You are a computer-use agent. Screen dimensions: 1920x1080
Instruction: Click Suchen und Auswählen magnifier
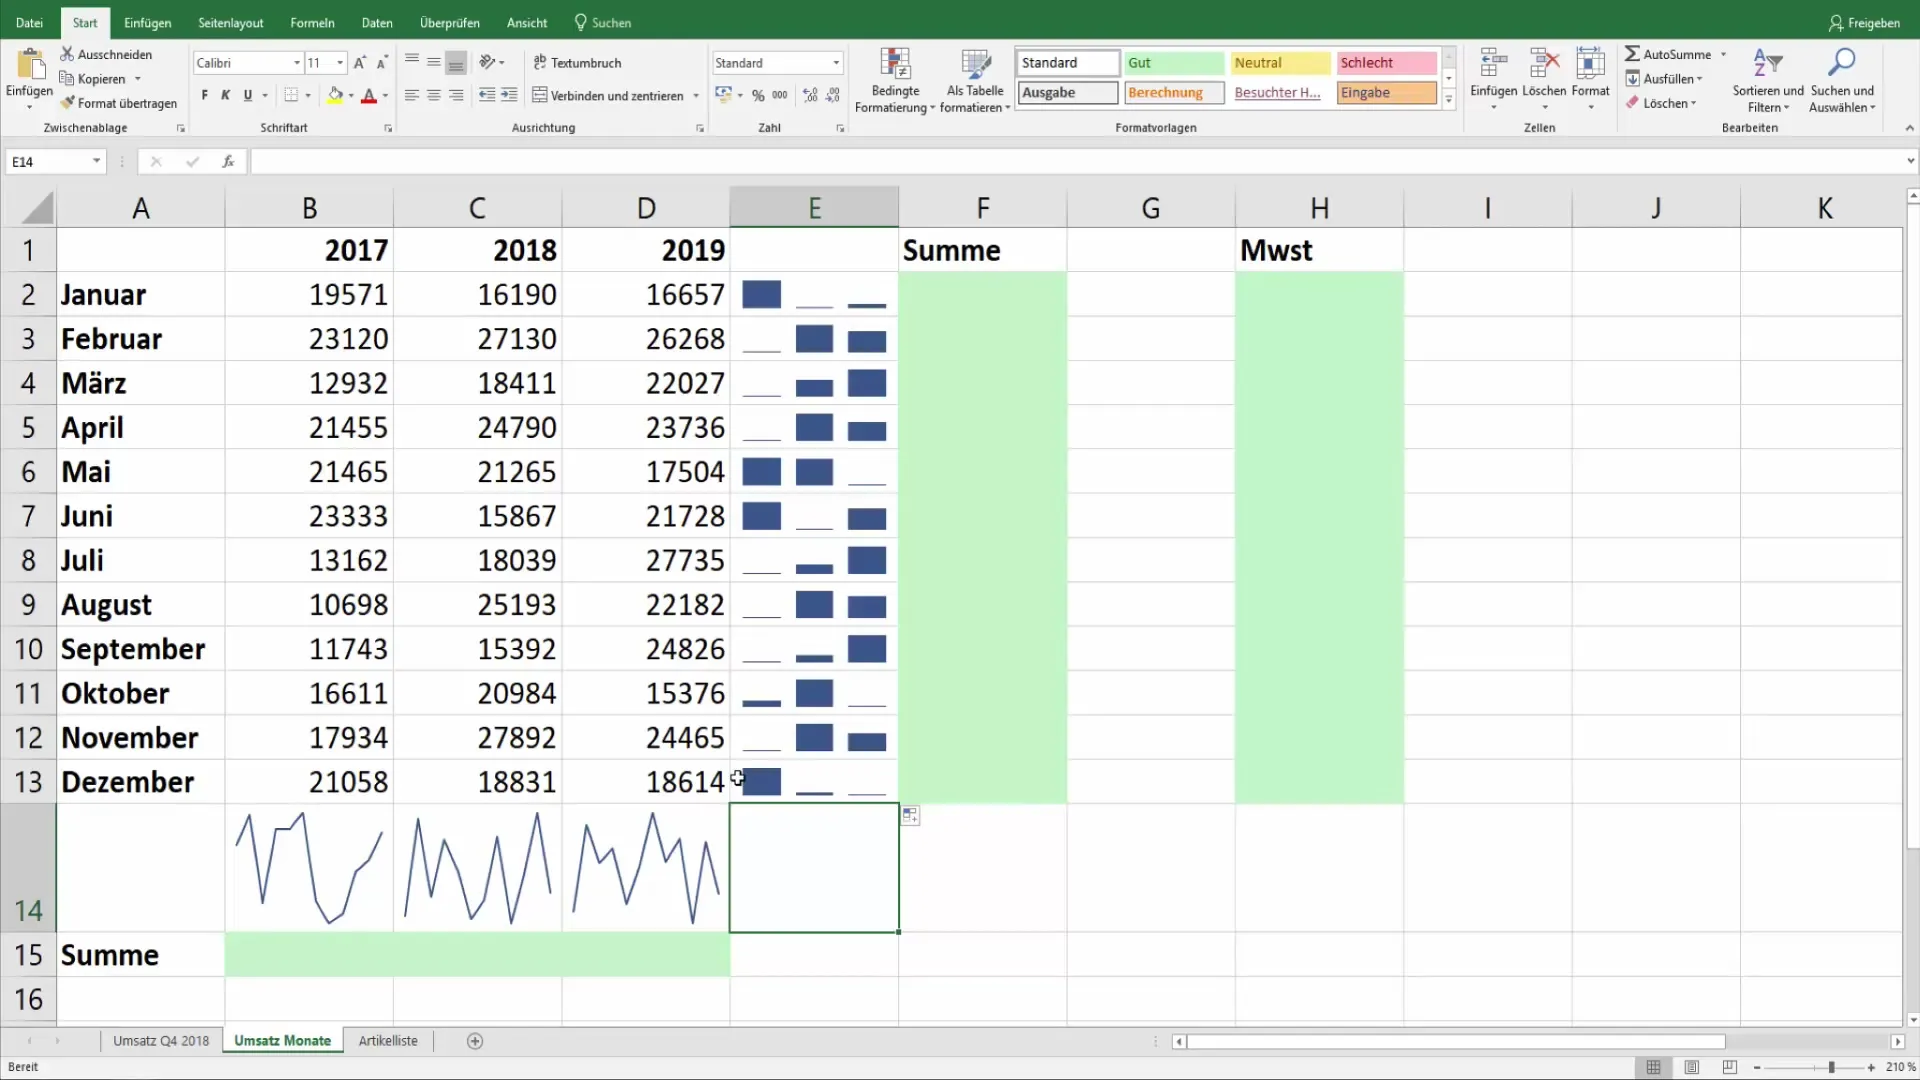coord(1842,62)
